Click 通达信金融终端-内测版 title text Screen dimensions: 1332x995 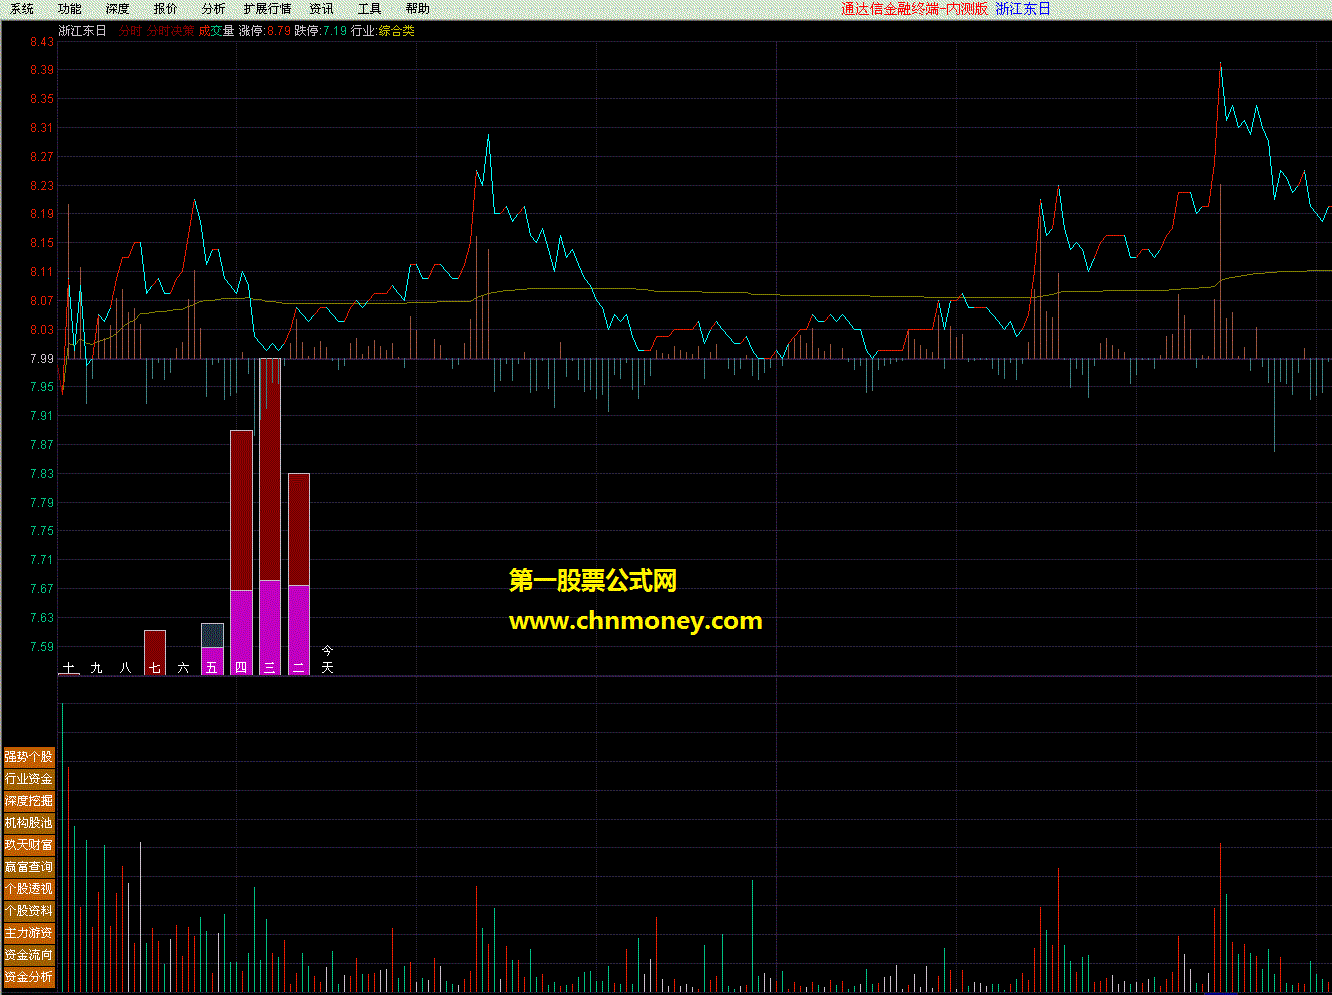[914, 9]
